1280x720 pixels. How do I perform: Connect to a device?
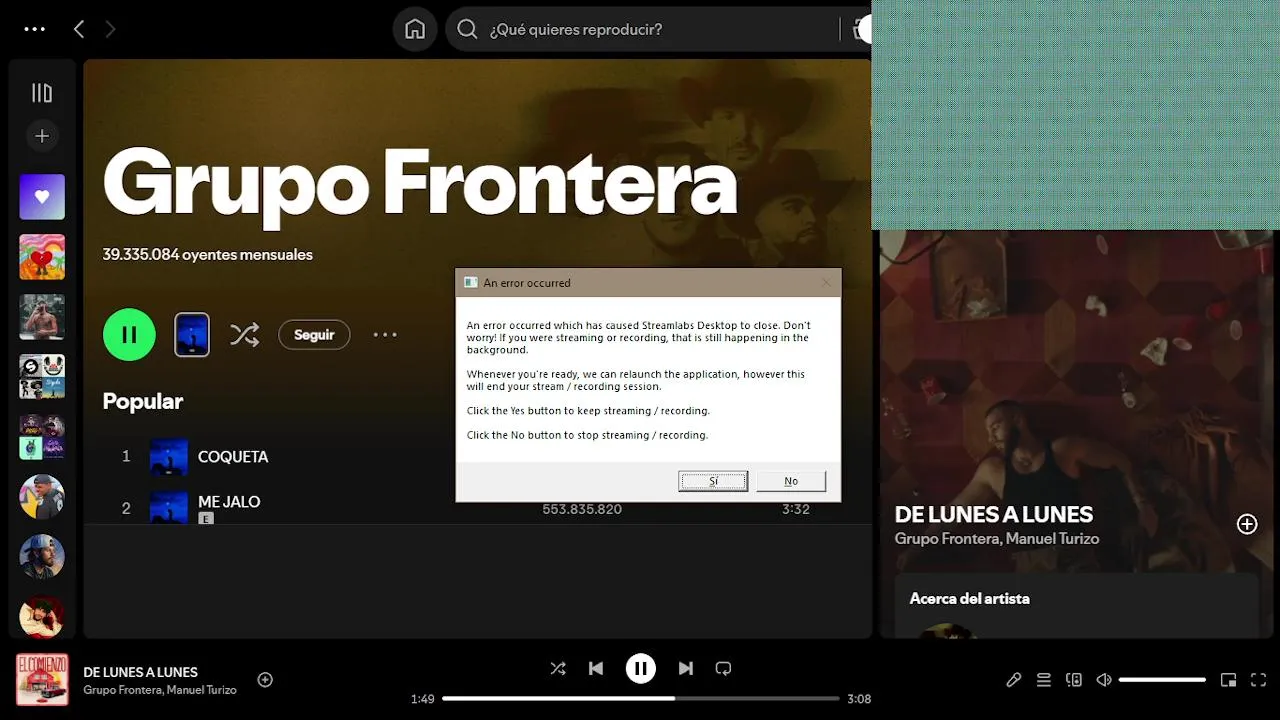coord(1074,680)
